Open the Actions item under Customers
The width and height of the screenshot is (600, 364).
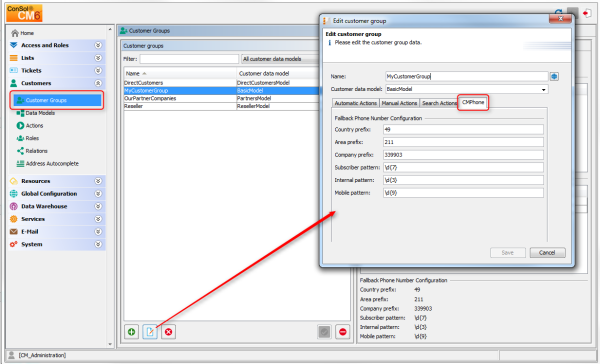point(30,126)
